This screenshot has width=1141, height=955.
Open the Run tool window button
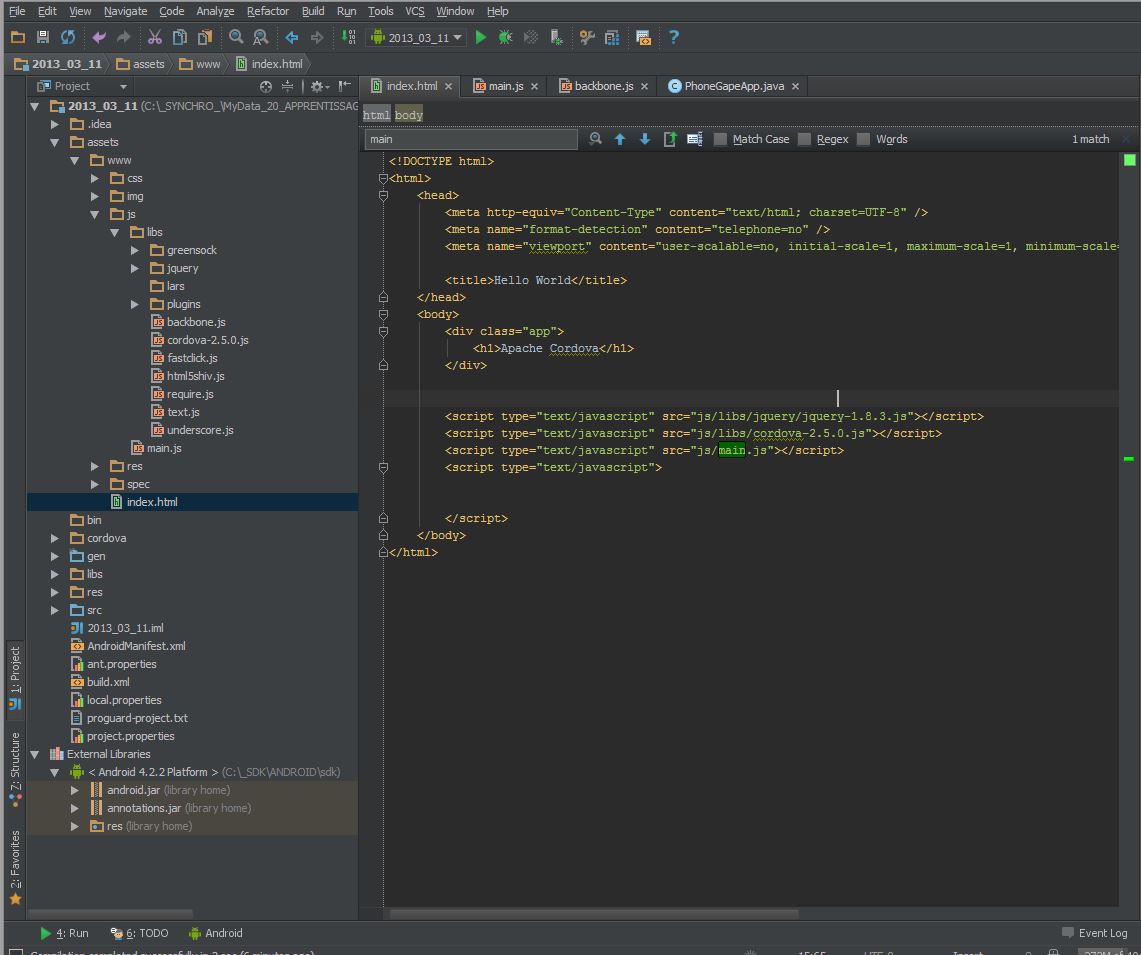point(64,933)
